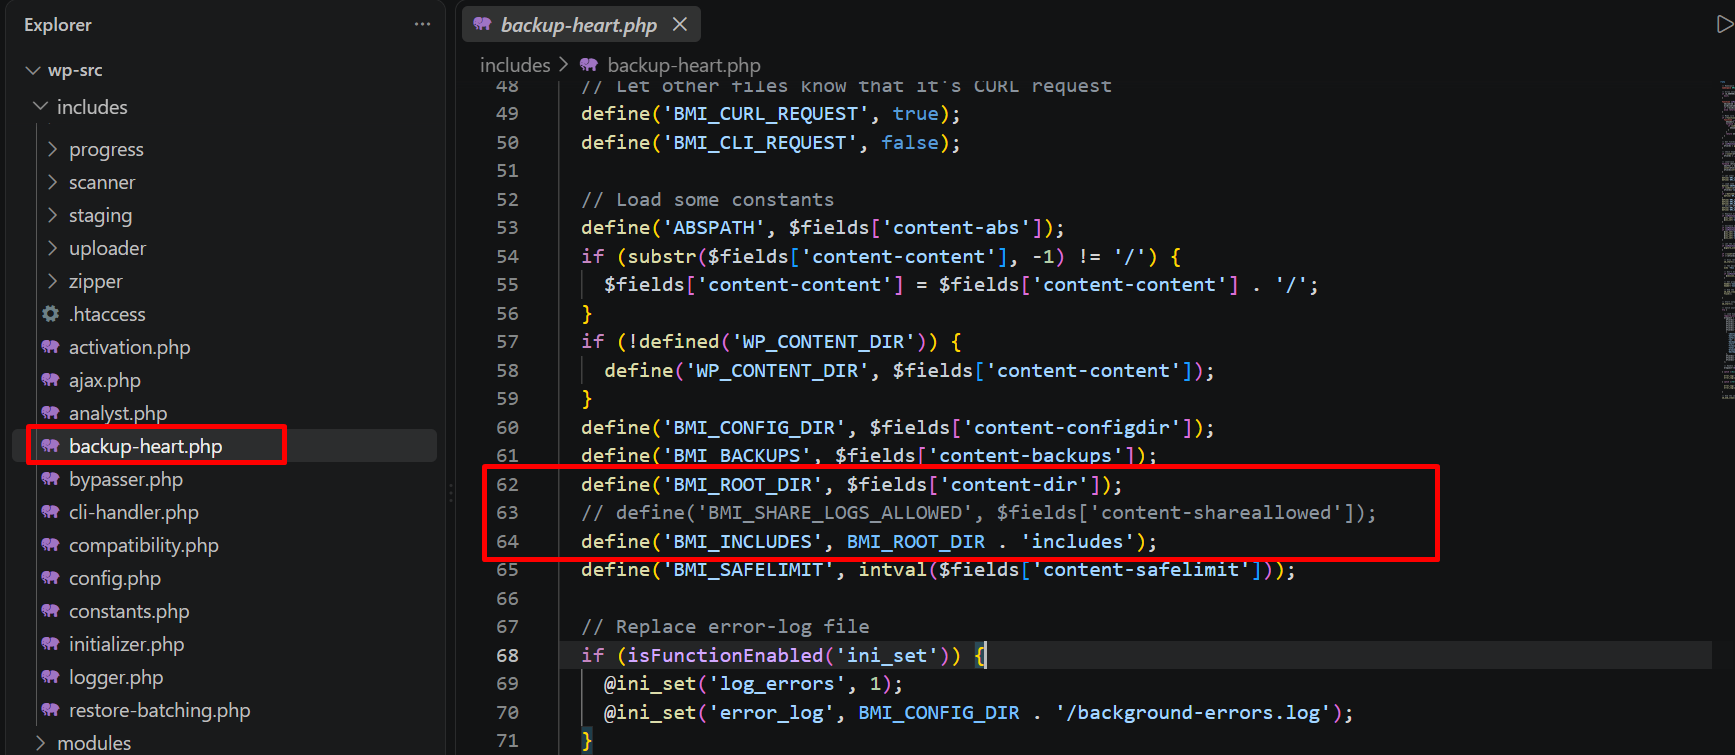The height and width of the screenshot is (755, 1735).
Task: Click the PHP icon beside ajax.php
Action: [x=51, y=380]
